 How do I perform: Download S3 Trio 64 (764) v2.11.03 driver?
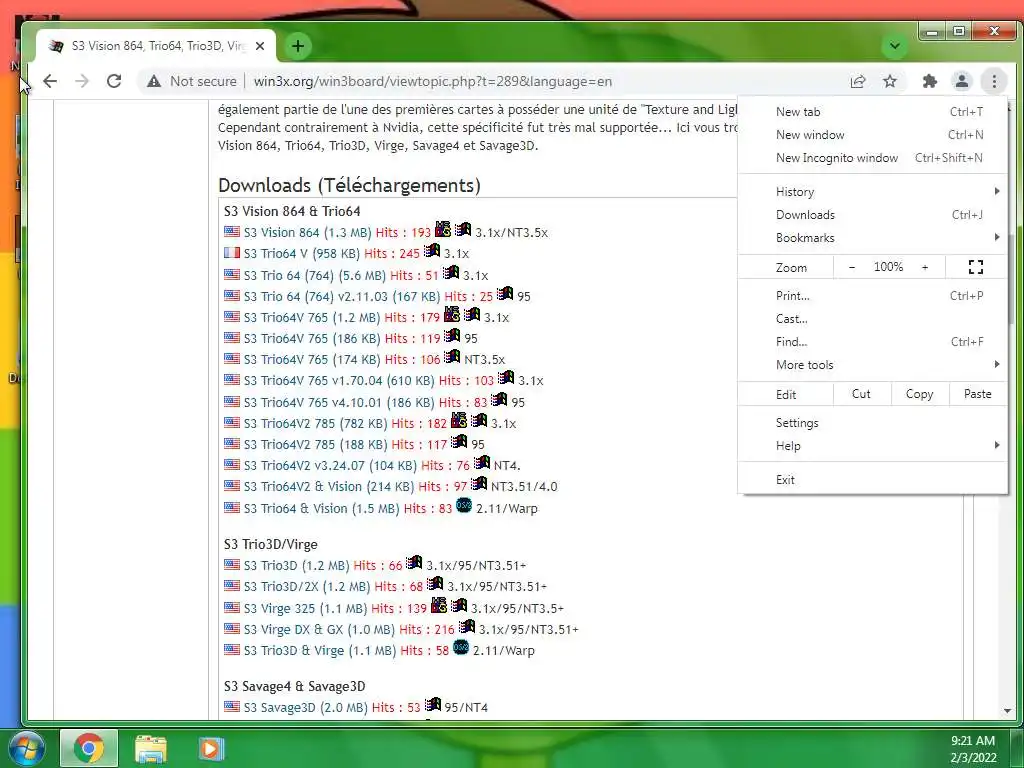(x=342, y=296)
